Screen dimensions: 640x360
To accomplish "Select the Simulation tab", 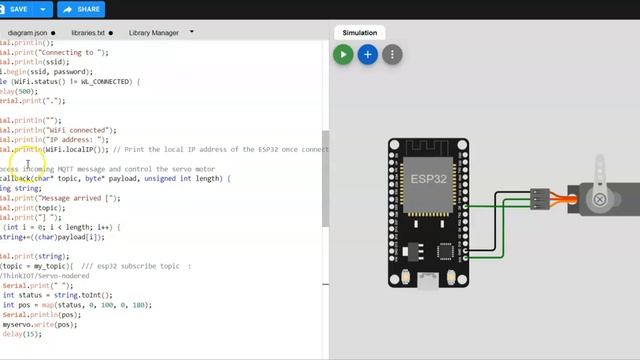I will (x=360, y=33).
